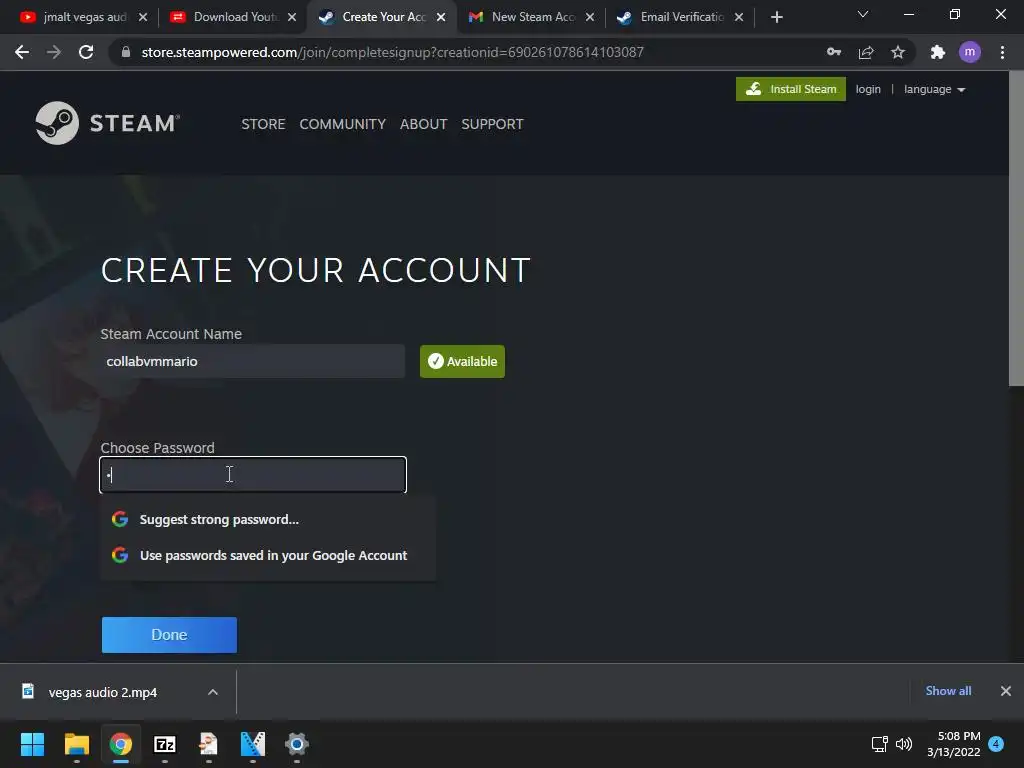Screen dimensions: 1024x768
Task: Open the Extensions puzzle icon
Action: pyautogui.click(x=938, y=52)
